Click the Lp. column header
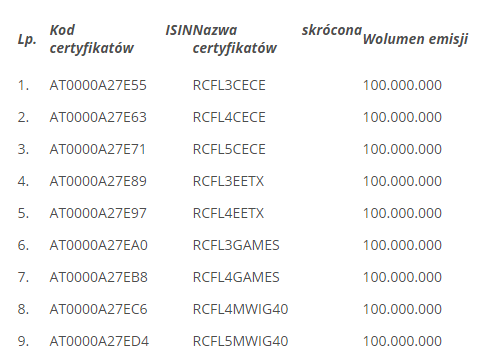484x364 pixels. point(27,40)
